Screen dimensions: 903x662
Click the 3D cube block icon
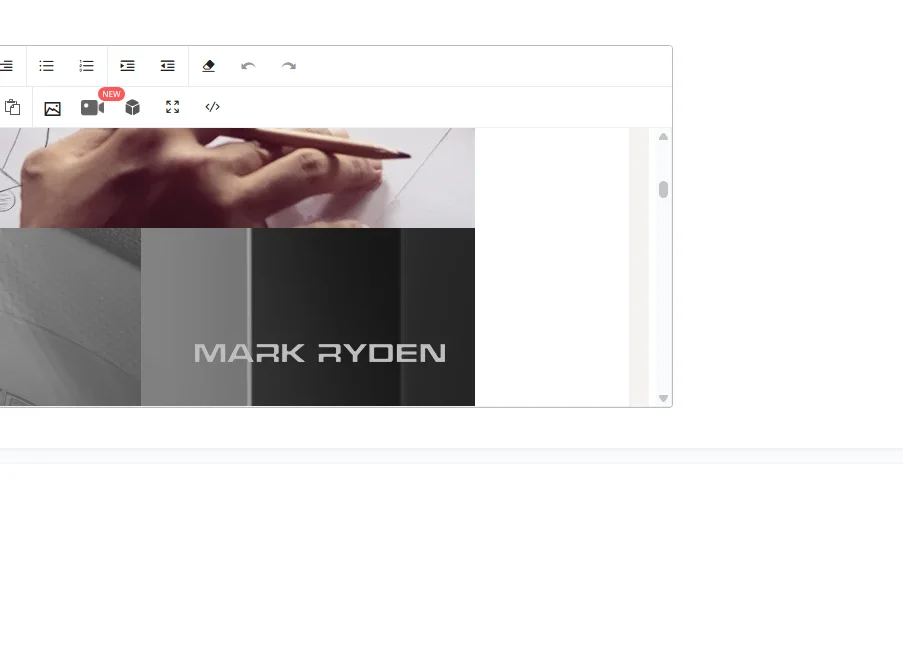[x=132, y=108]
